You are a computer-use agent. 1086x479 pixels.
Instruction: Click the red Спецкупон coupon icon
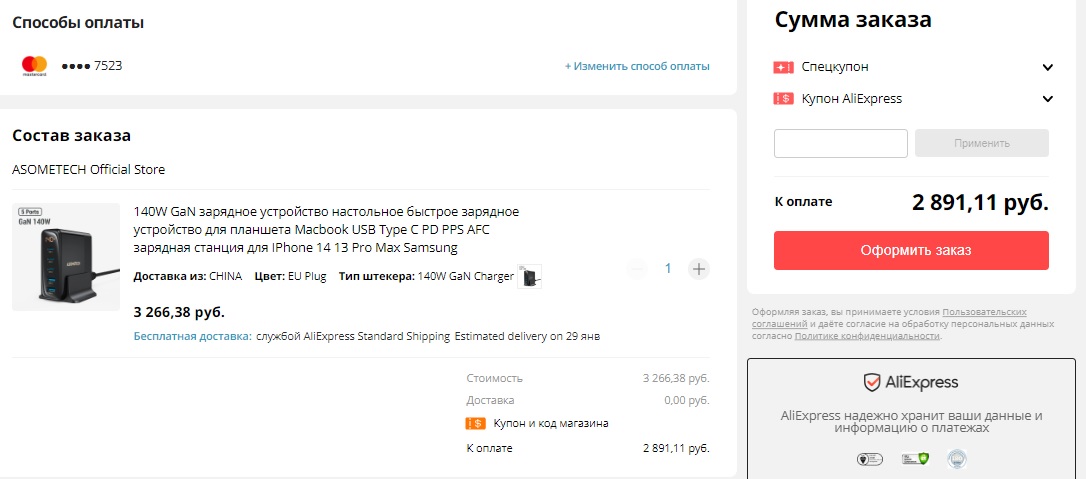coord(783,67)
